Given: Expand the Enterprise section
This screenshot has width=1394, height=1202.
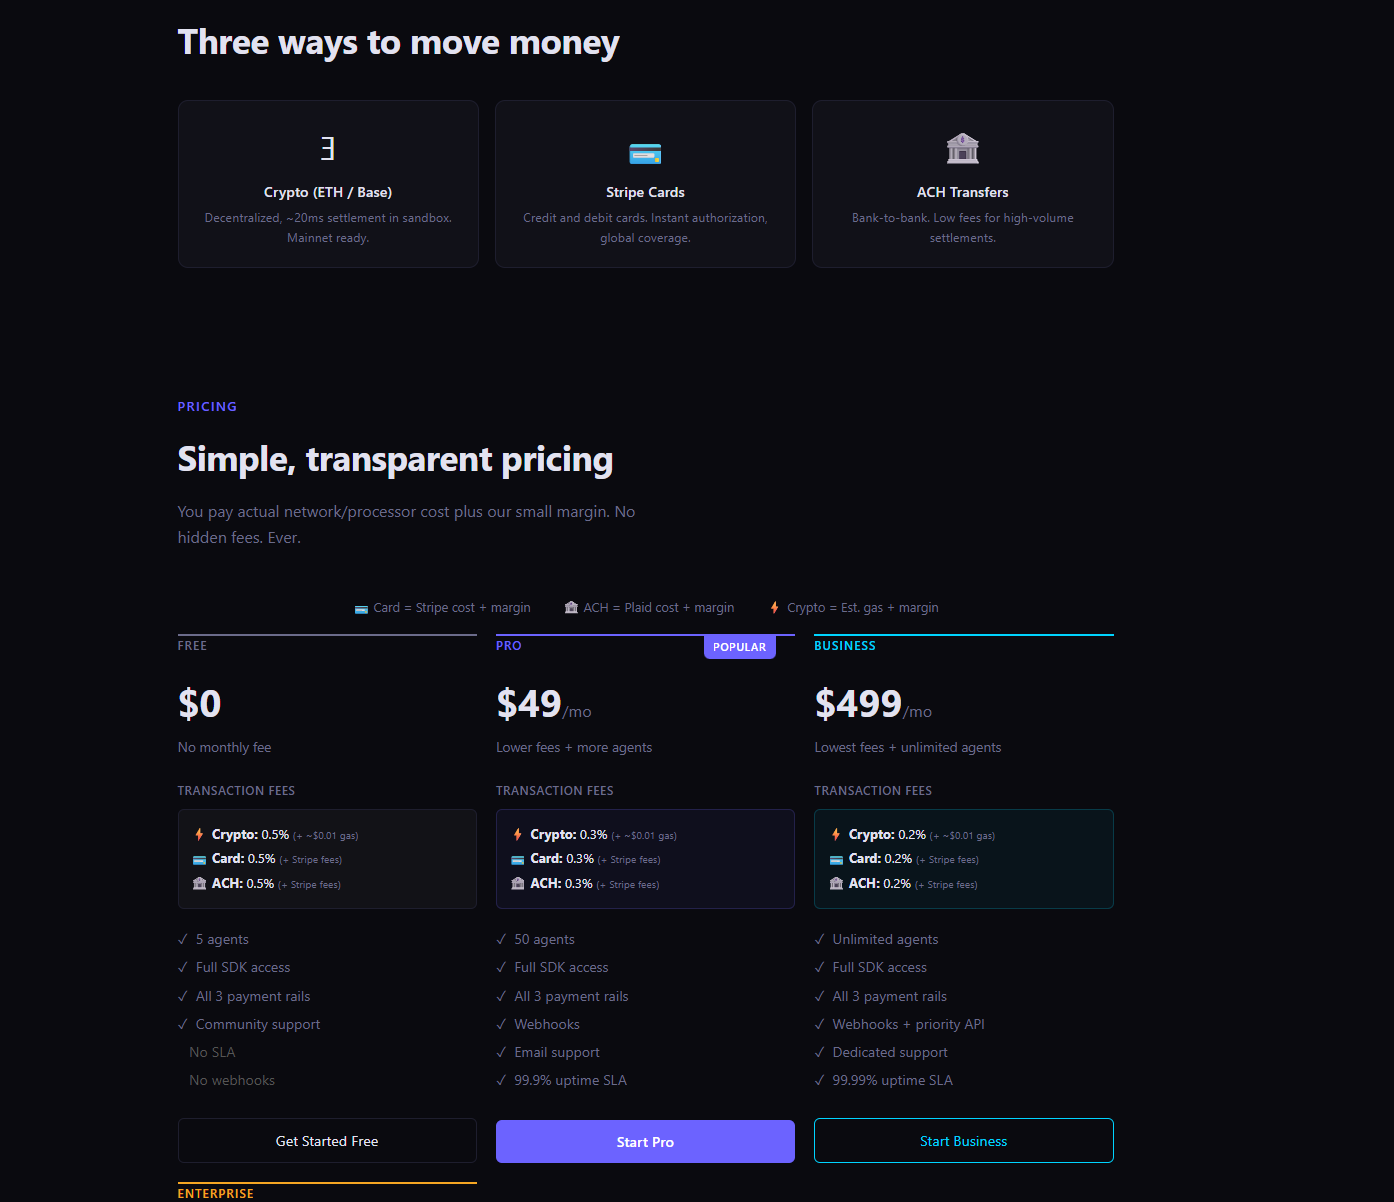Looking at the screenshot, I should click(216, 1192).
